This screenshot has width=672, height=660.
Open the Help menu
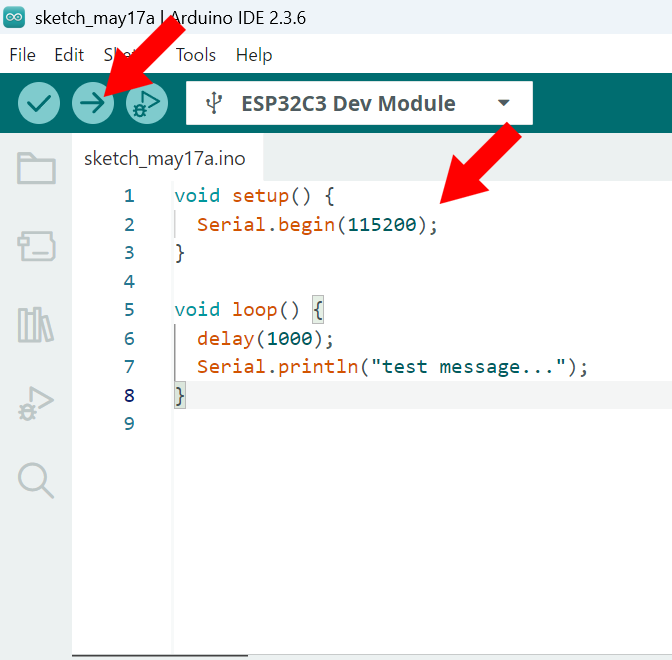[x=254, y=55]
